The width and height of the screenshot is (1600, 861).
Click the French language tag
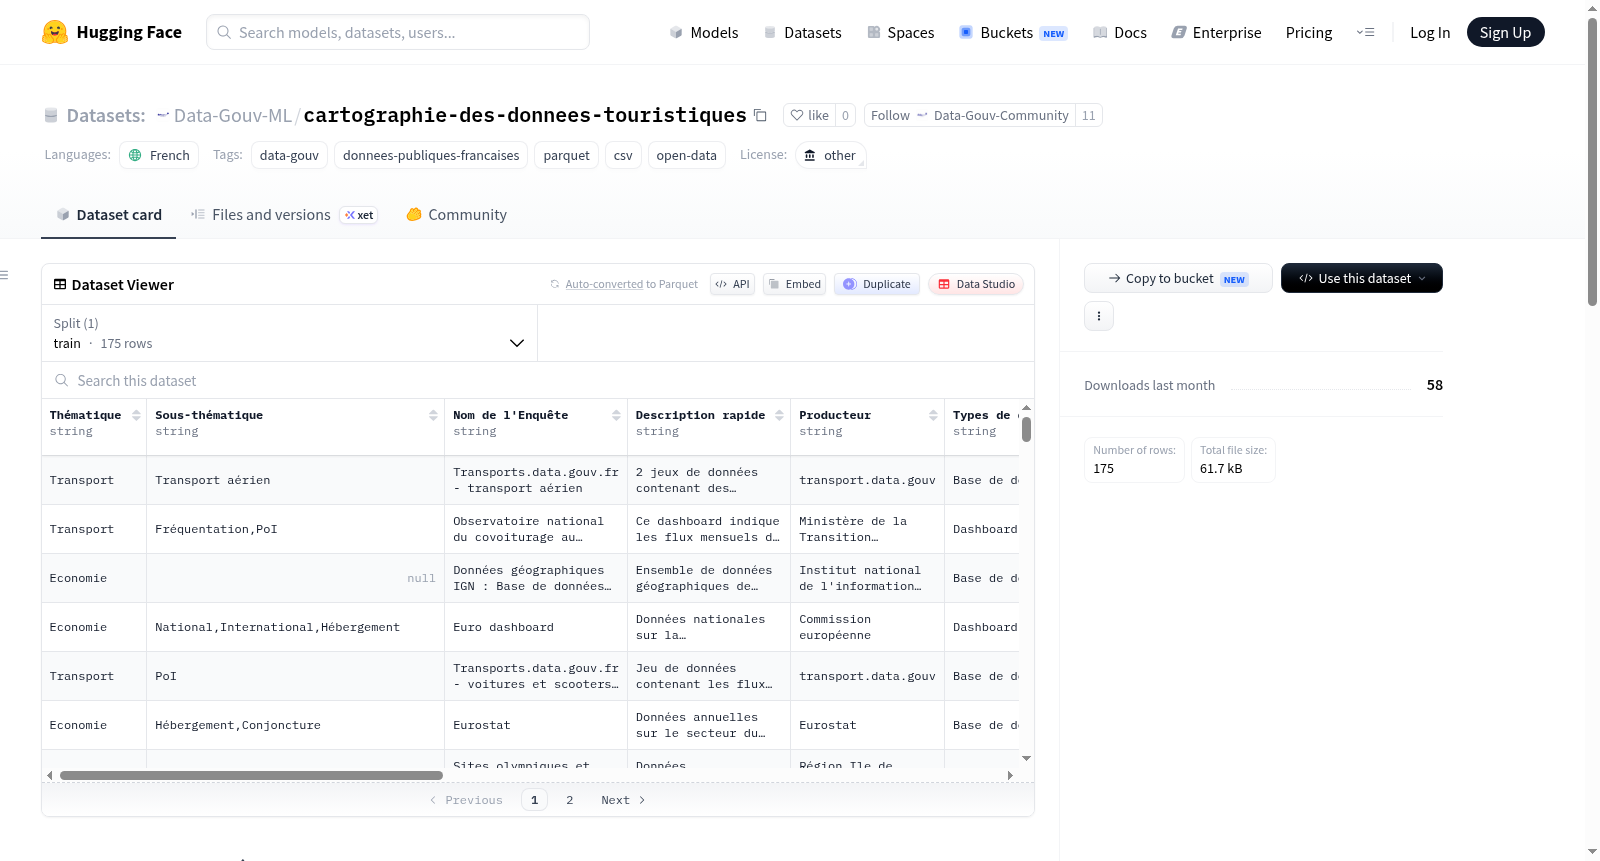pyautogui.click(x=159, y=155)
